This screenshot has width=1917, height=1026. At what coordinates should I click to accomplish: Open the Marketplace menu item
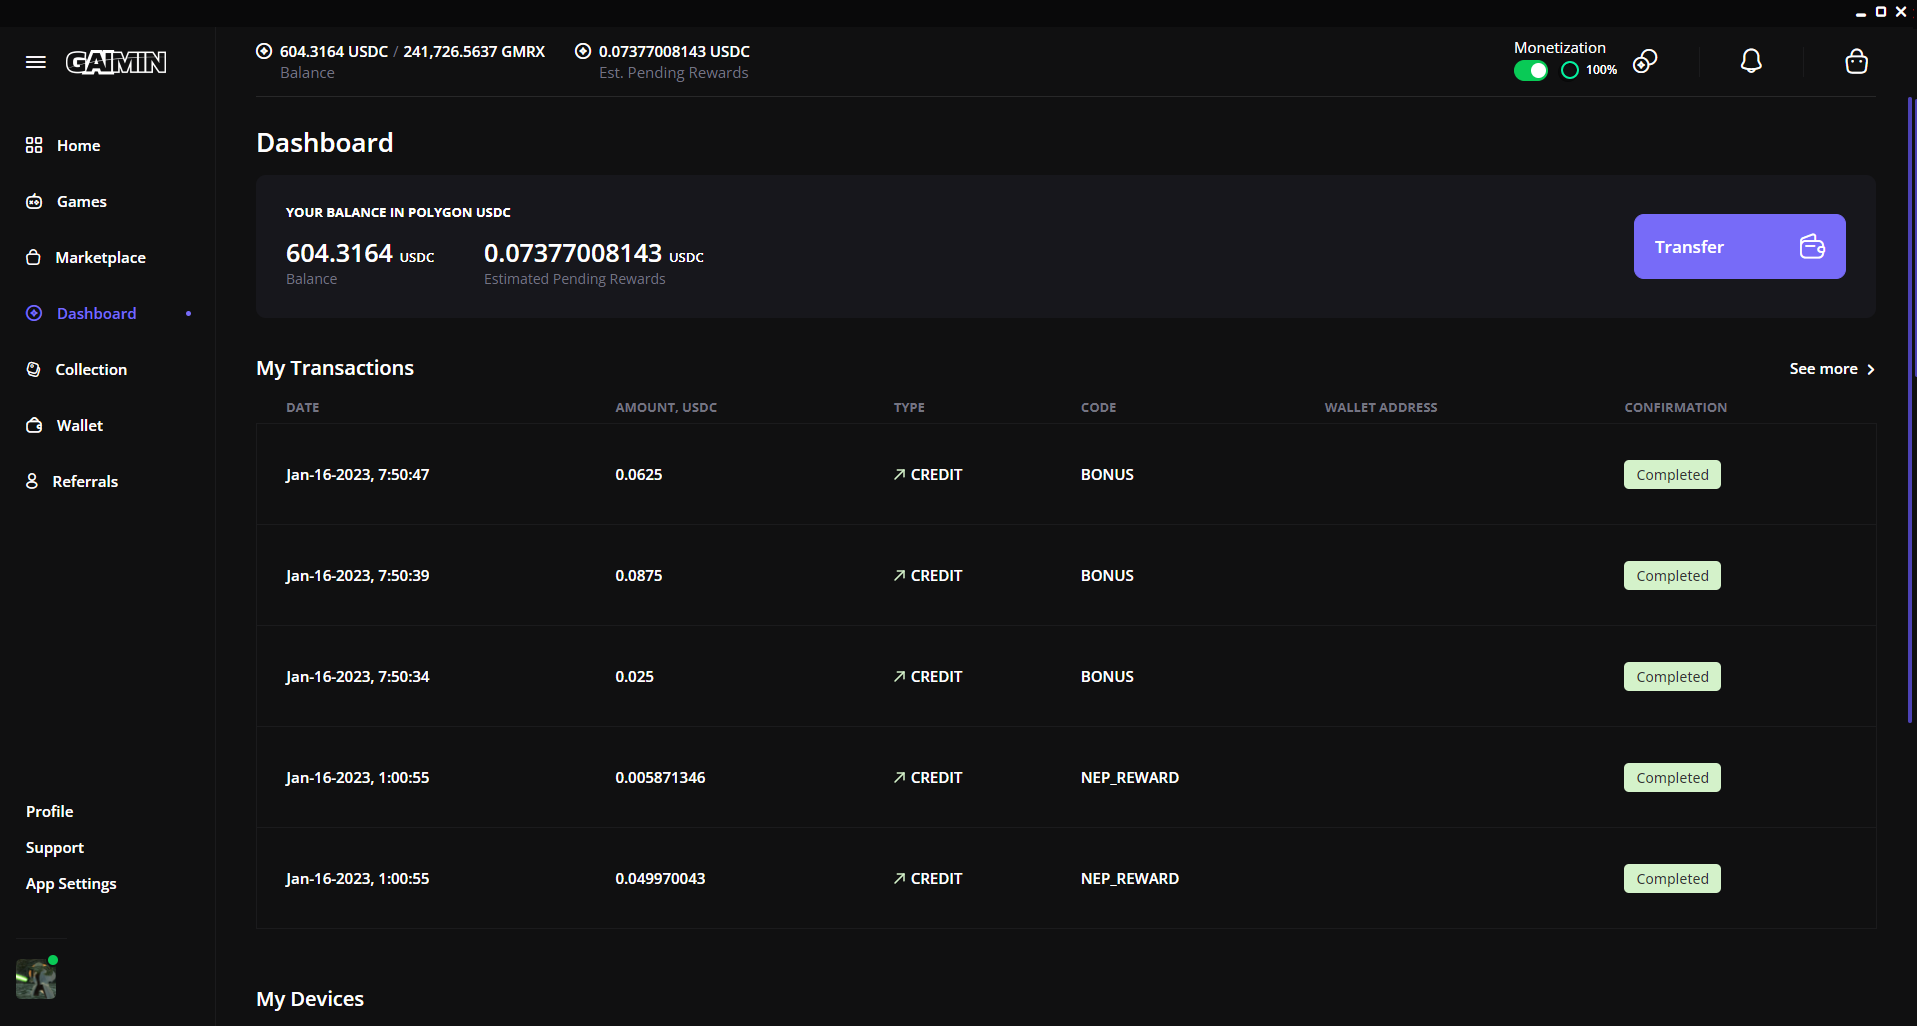click(100, 258)
